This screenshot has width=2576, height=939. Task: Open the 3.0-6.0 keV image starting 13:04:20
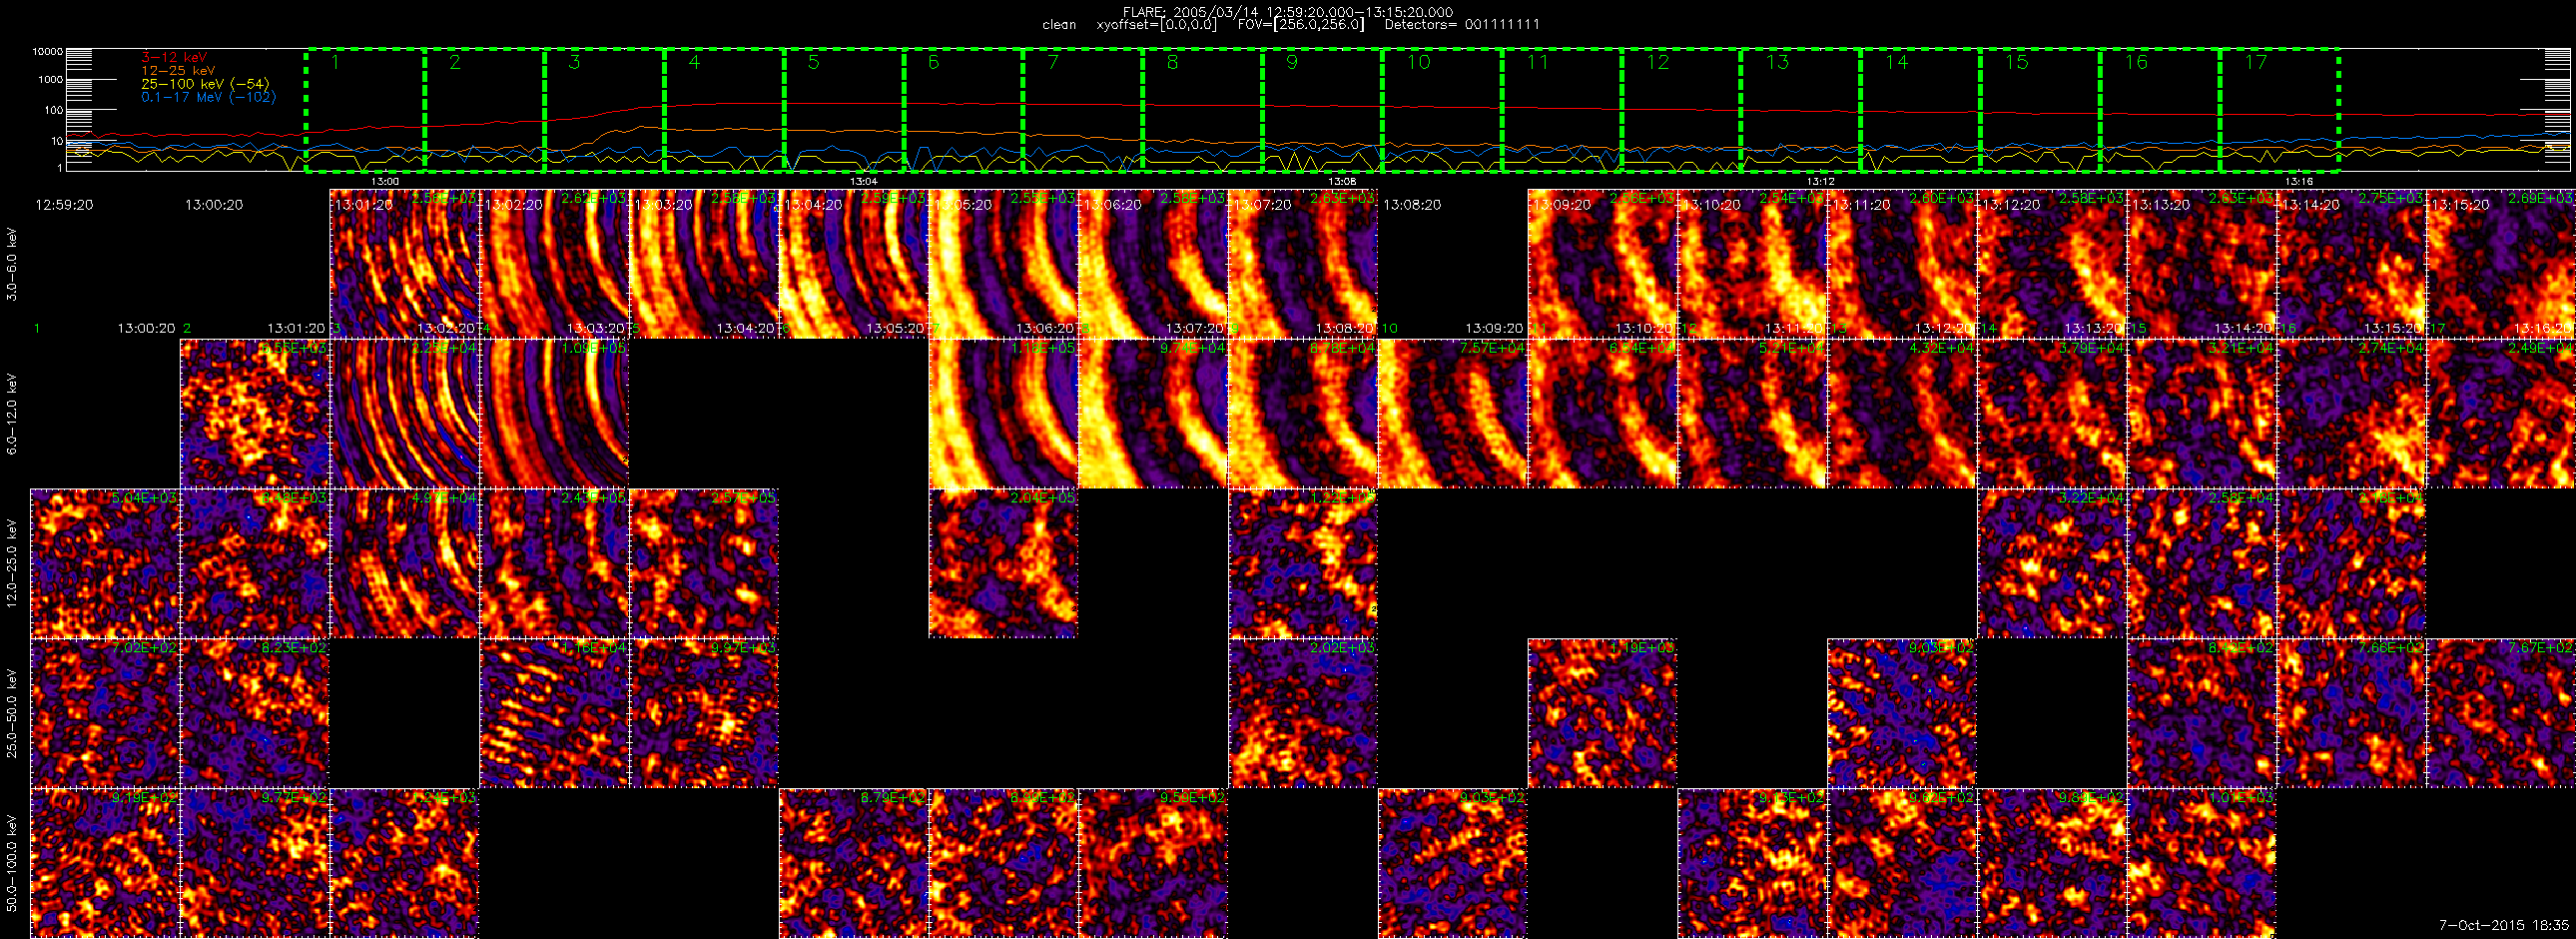pos(854,264)
